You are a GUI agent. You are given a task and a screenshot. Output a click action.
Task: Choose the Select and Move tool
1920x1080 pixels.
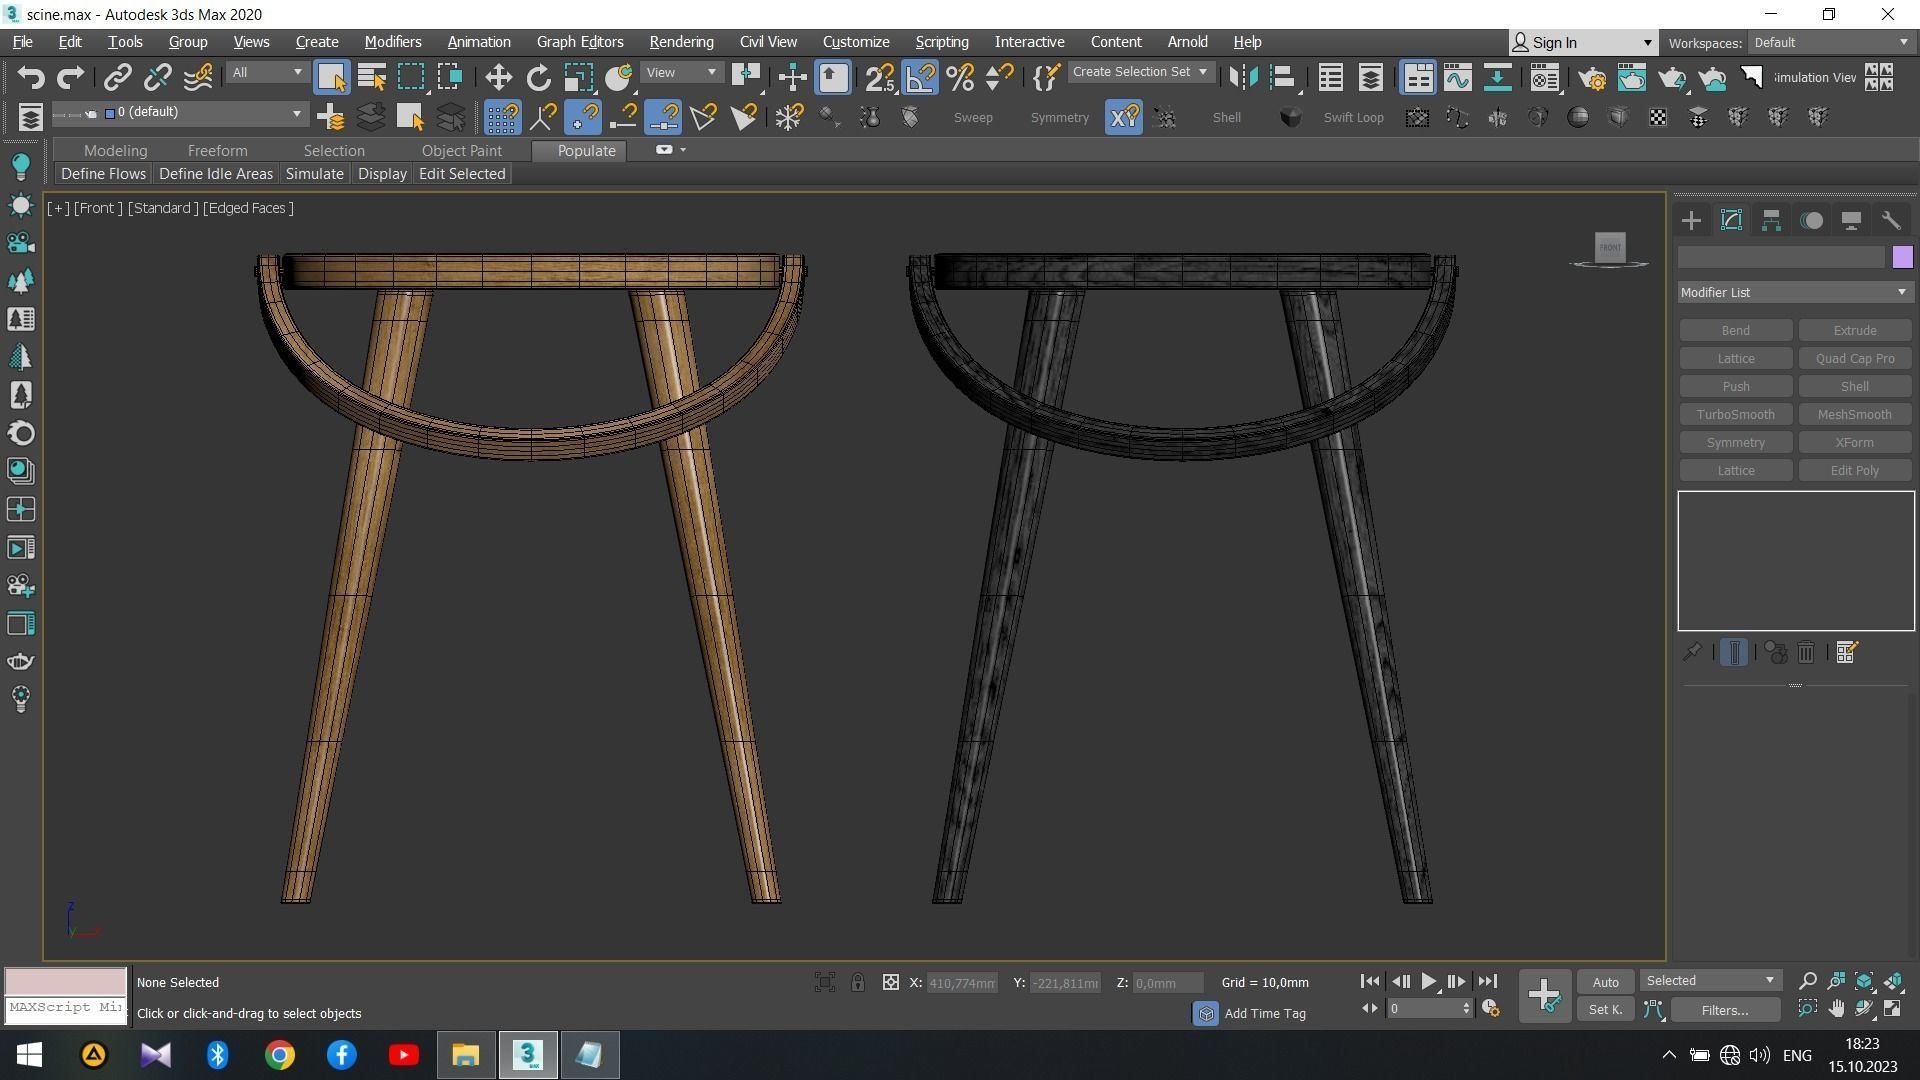(498, 77)
